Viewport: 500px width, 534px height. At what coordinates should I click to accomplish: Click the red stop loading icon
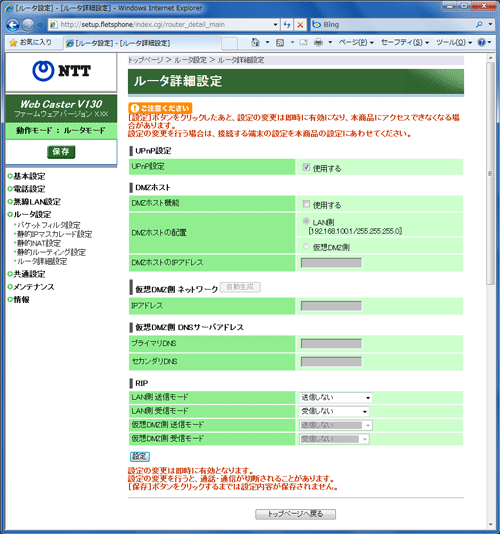[x=300, y=25]
